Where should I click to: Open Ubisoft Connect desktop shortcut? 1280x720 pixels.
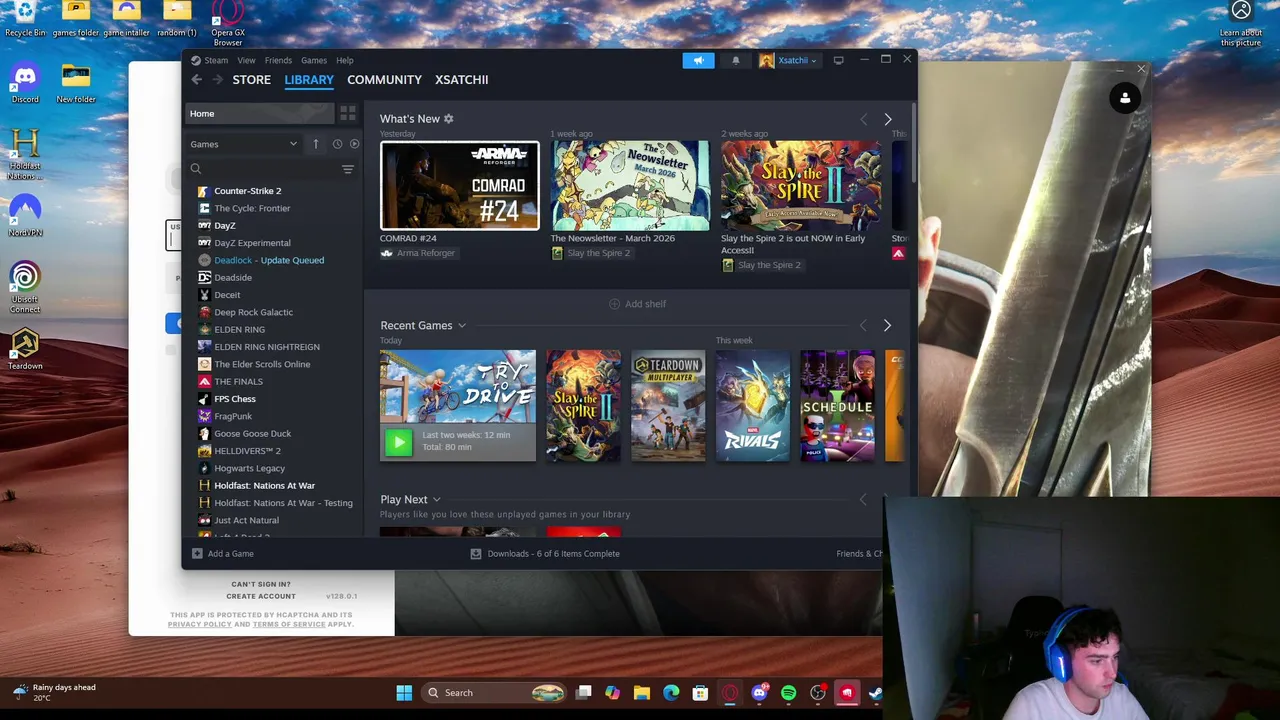click(25, 287)
